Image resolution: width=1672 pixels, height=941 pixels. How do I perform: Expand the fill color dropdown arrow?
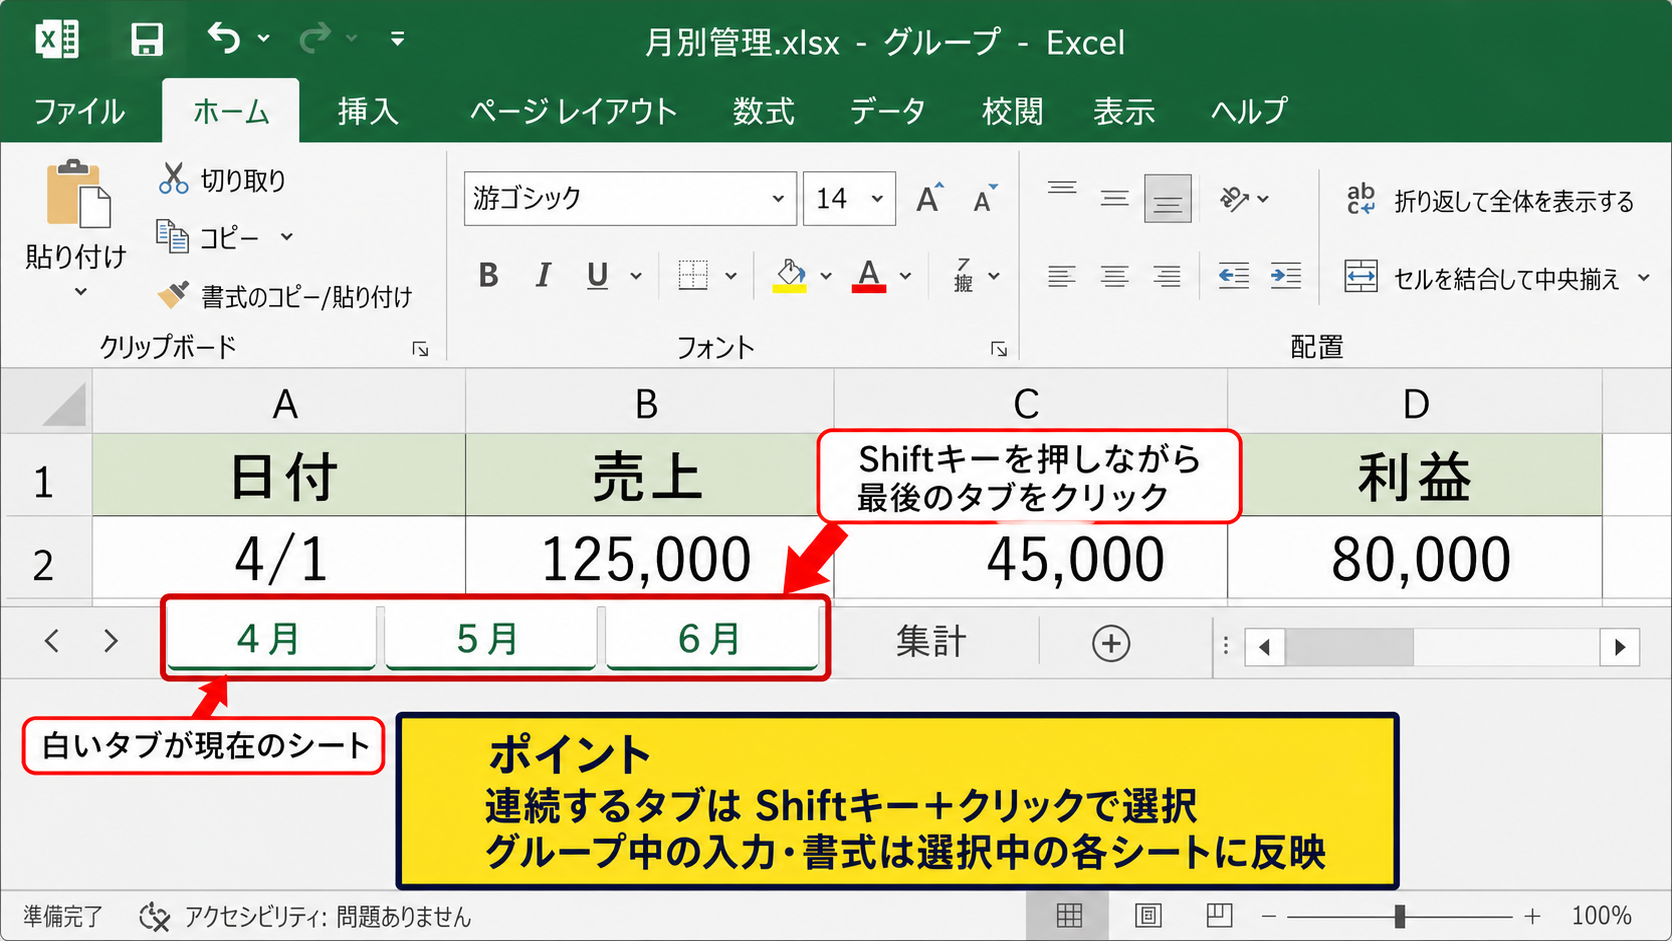point(826,276)
